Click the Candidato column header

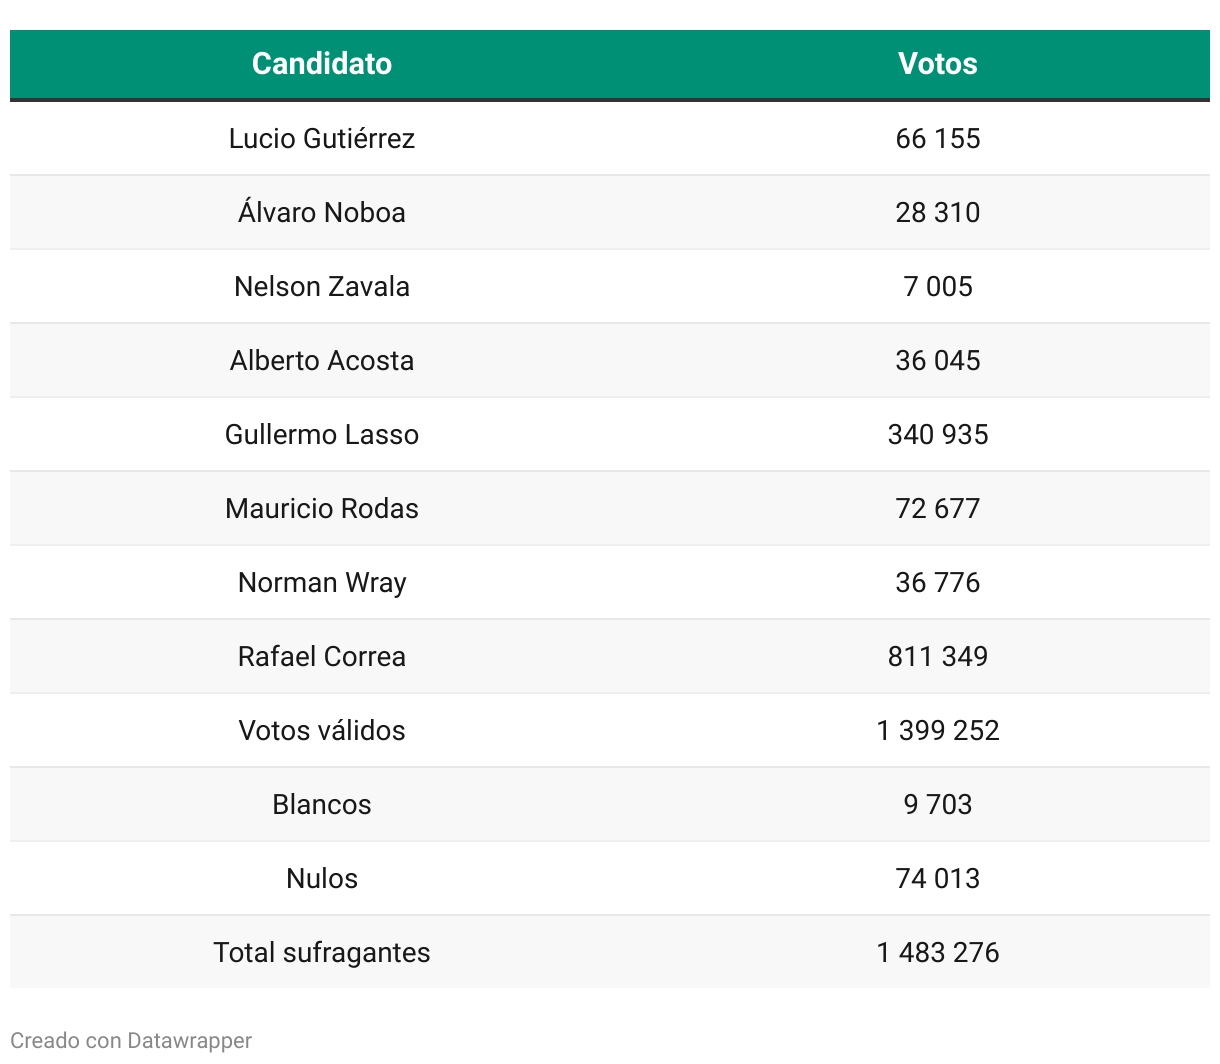point(322,64)
